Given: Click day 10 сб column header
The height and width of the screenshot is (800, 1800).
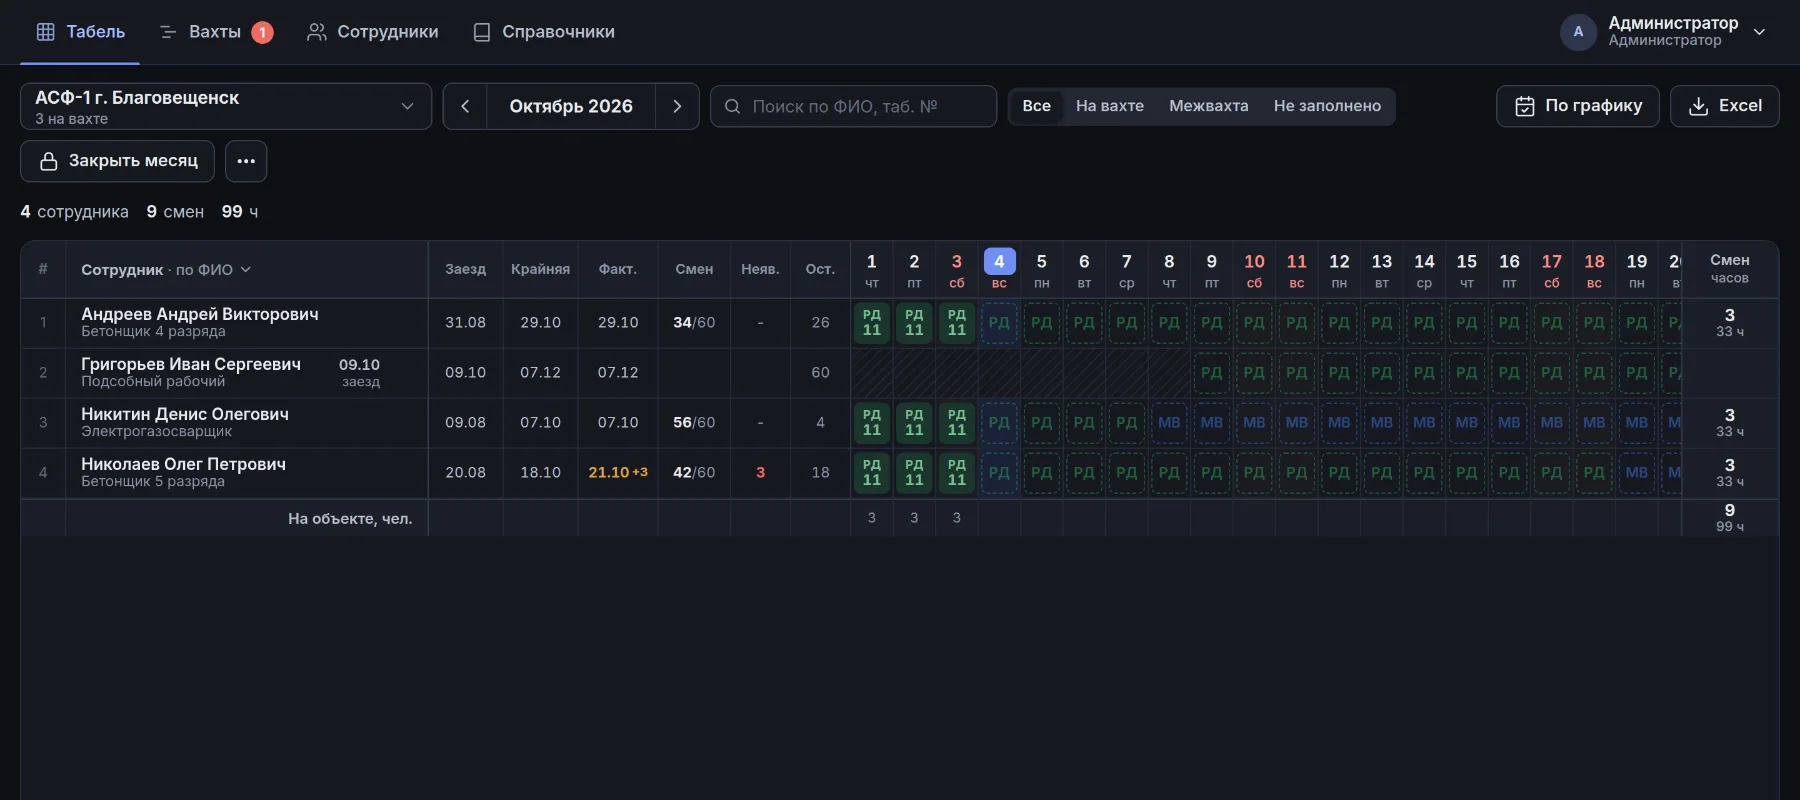Looking at the screenshot, I should point(1254,270).
